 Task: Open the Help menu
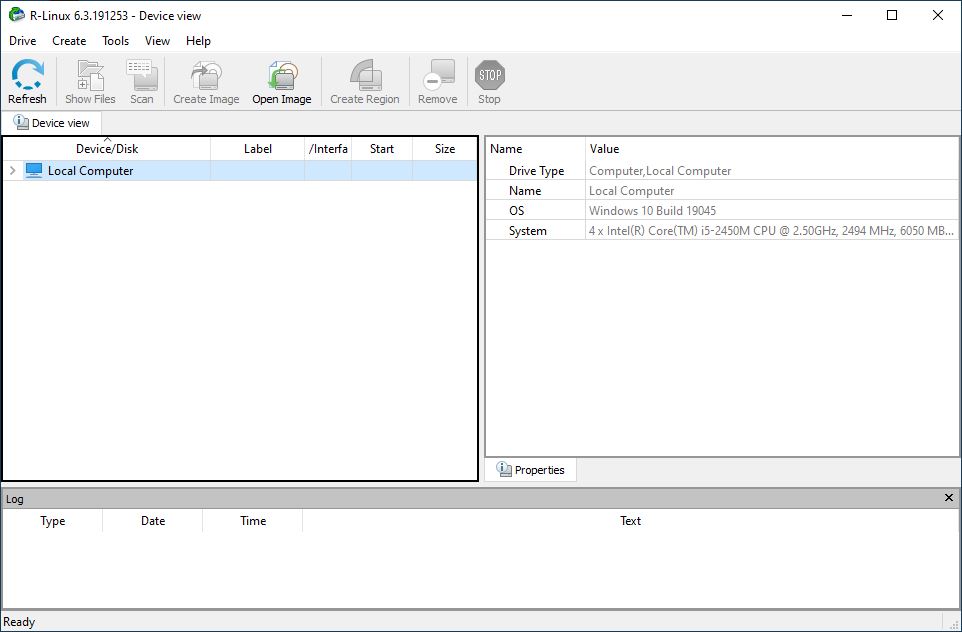(x=198, y=40)
